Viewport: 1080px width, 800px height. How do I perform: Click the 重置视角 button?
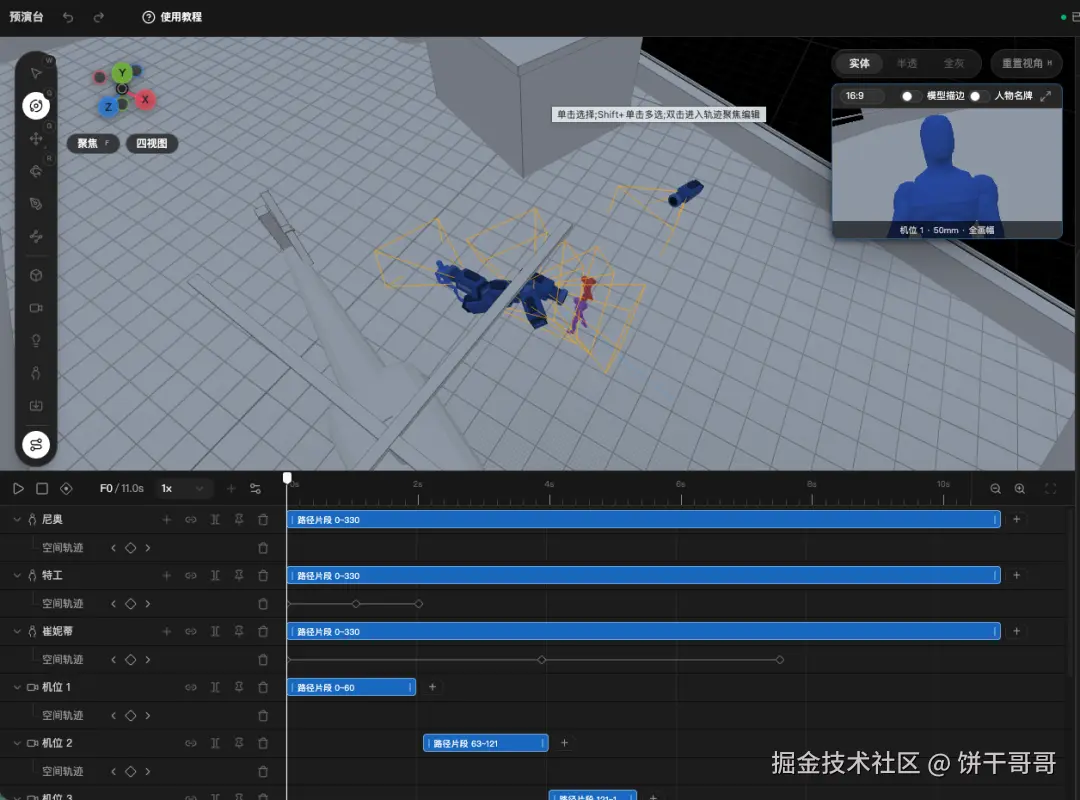click(x=1026, y=63)
